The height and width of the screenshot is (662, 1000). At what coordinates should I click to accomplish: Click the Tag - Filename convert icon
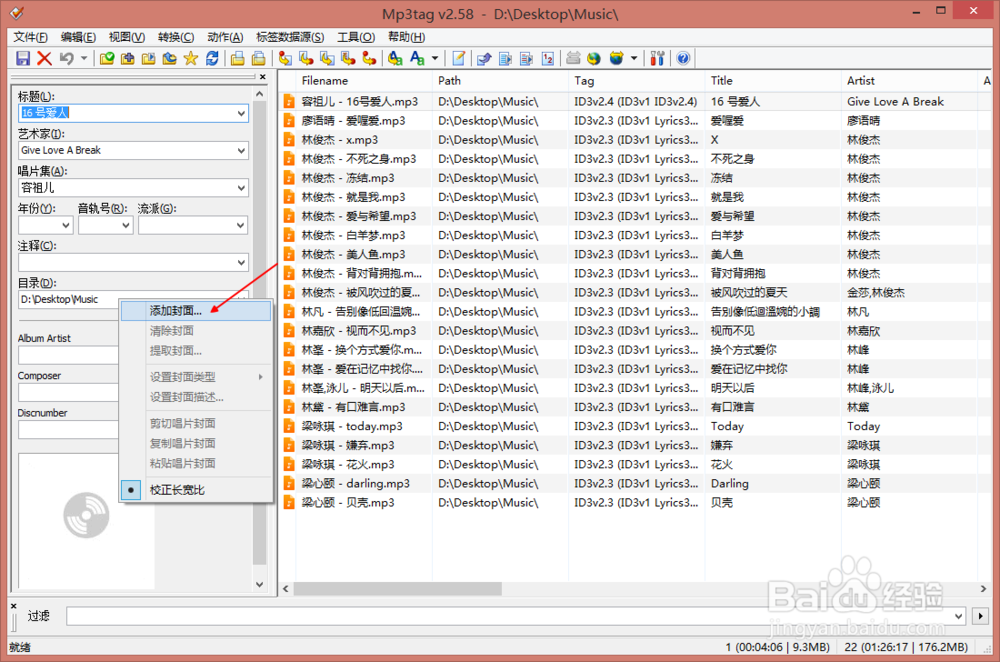pyautogui.click(x=285, y=59)
